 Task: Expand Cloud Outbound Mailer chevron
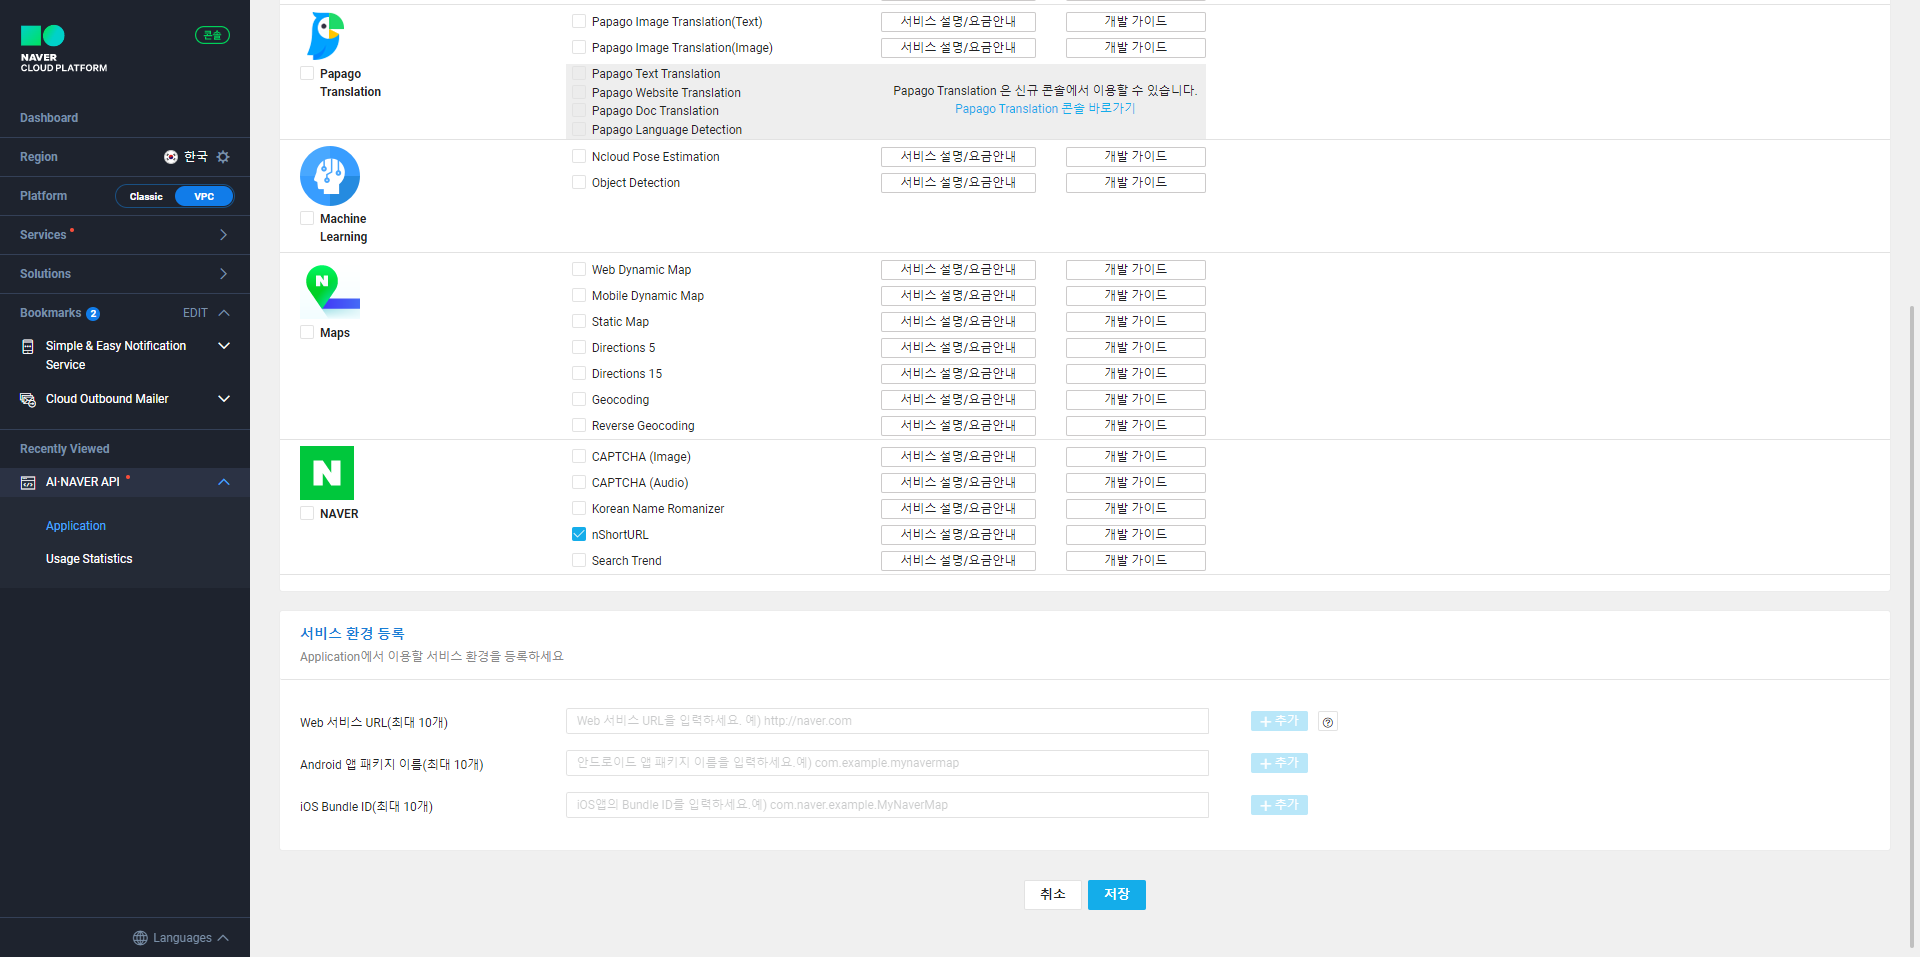click(224, 399)
